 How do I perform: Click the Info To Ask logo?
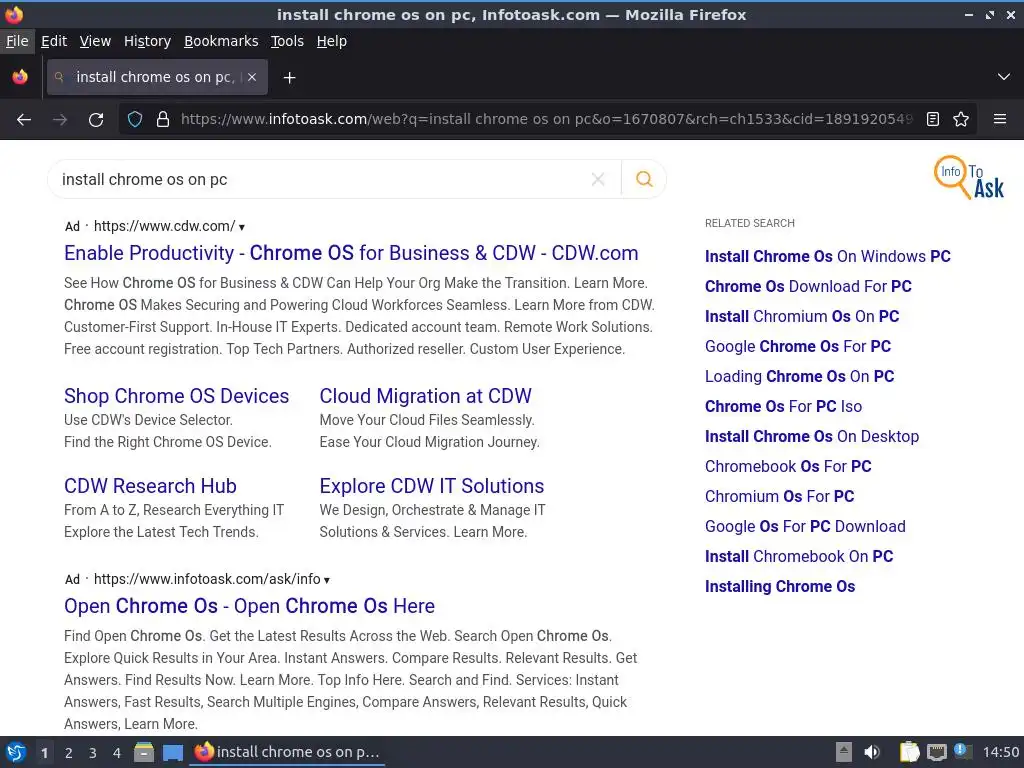click(x=969, y=178)
